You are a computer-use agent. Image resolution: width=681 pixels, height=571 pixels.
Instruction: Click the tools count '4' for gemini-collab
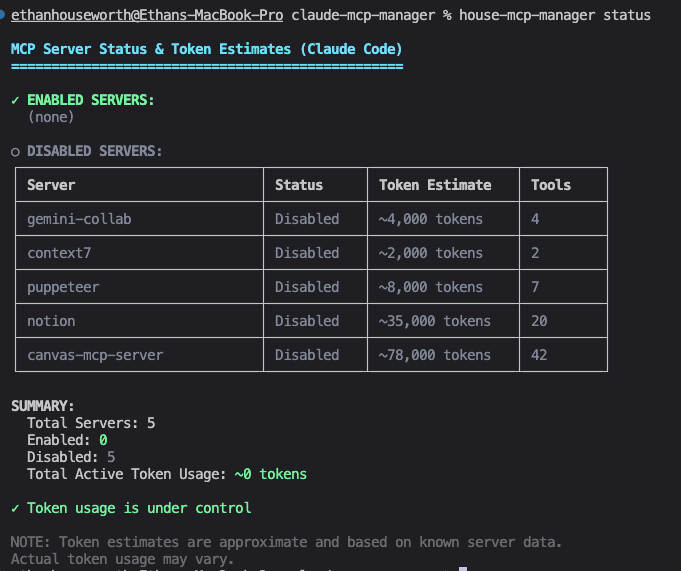click(535, 219)
